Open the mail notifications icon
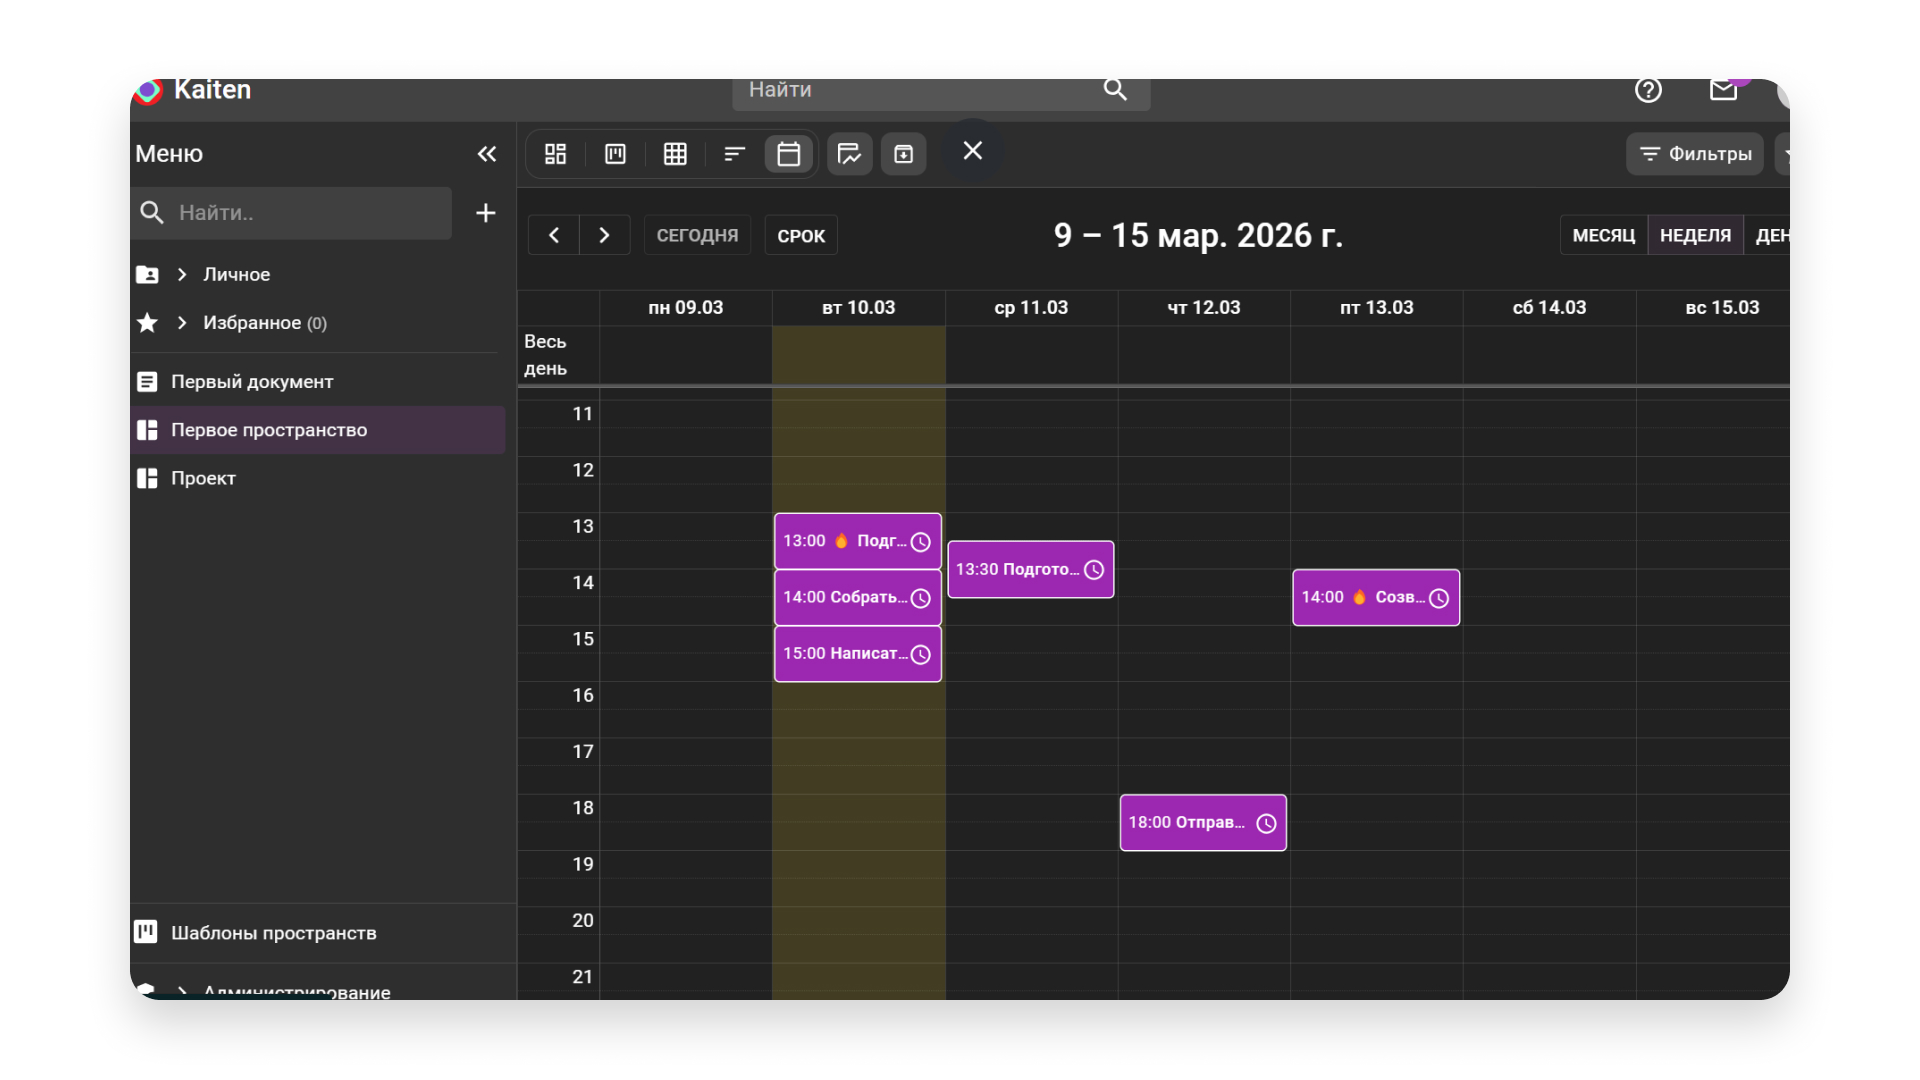 pyautogui.click(x=1723, y=91)
